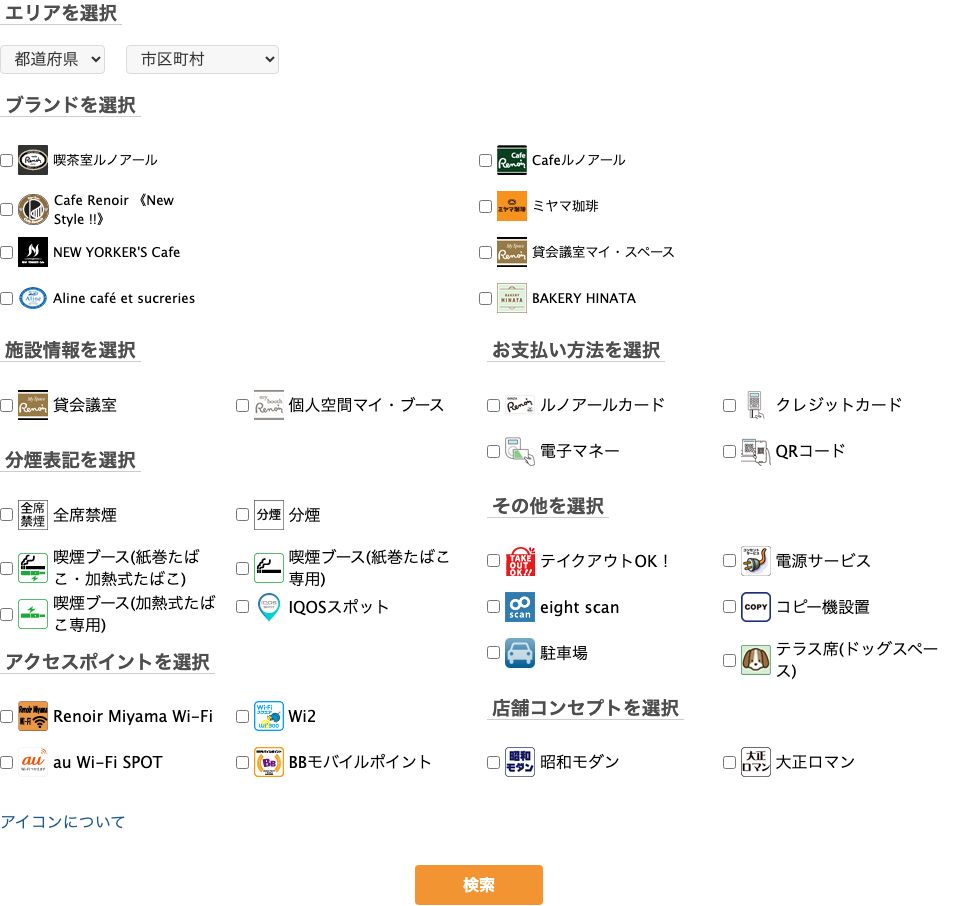The height and width of the screenshot is (906, 958).
Task: Click the orange ミヤマ珈琲 logo icon
Action: [x=511, y=206]
